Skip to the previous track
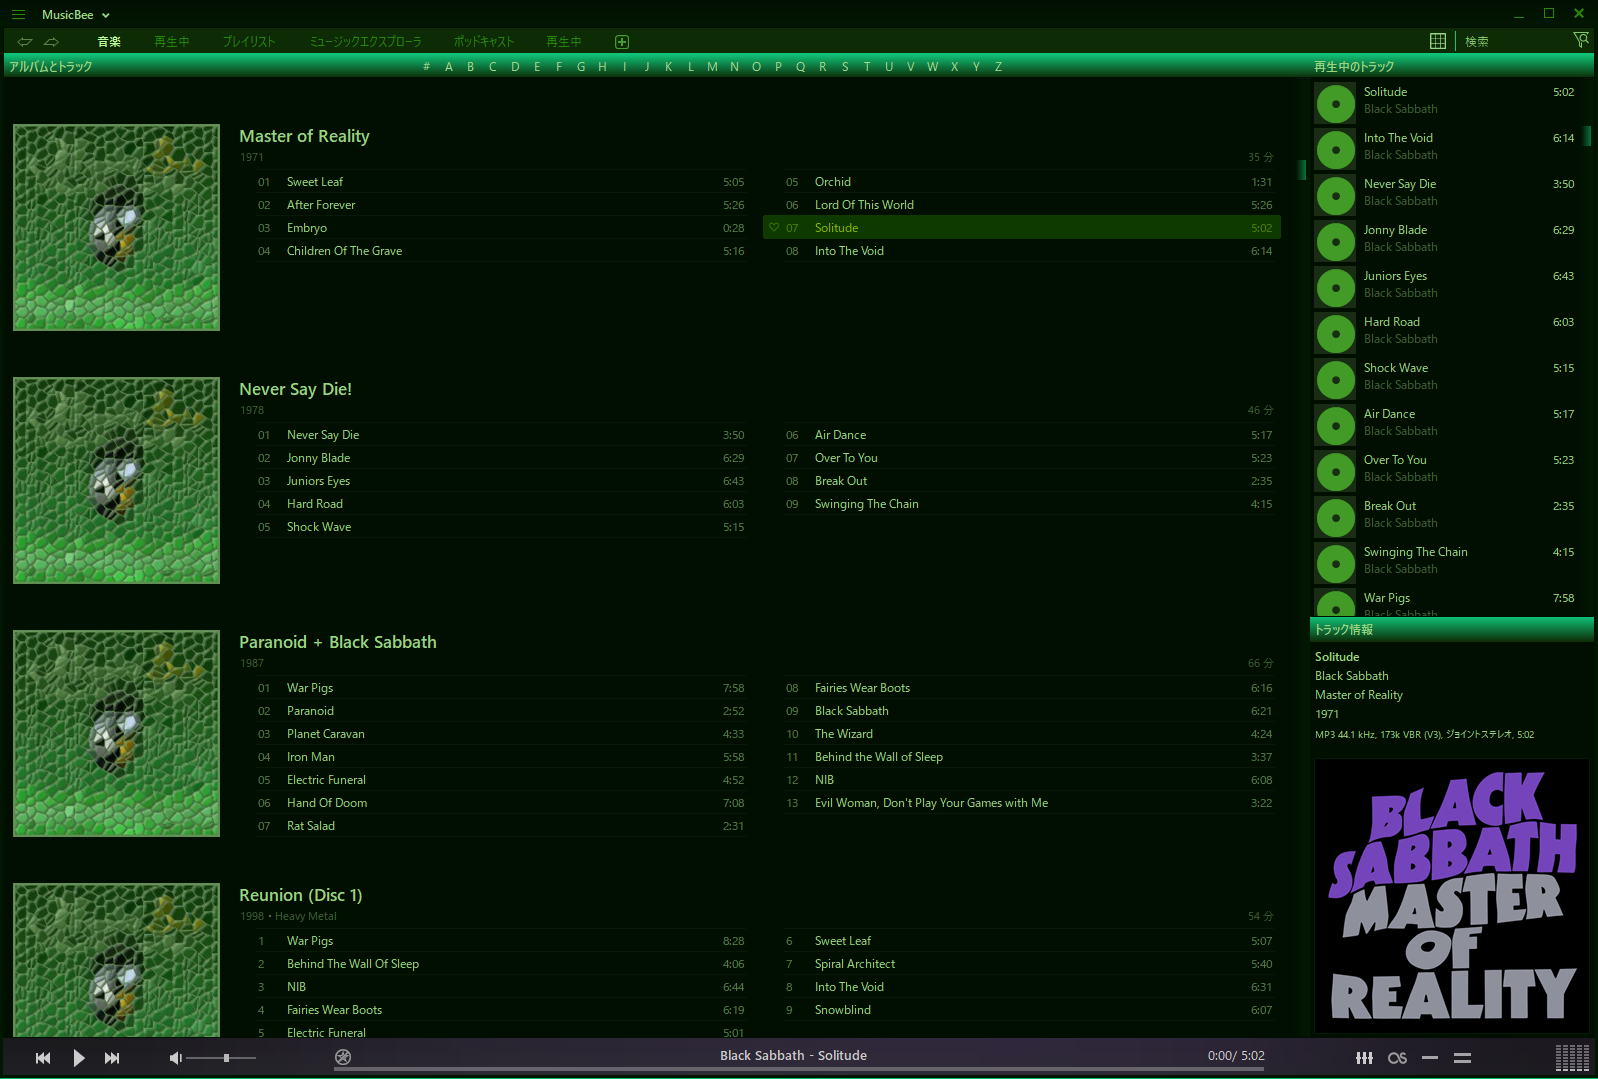Viewport: 1598px width, 1079px height. click(43, 1058)
